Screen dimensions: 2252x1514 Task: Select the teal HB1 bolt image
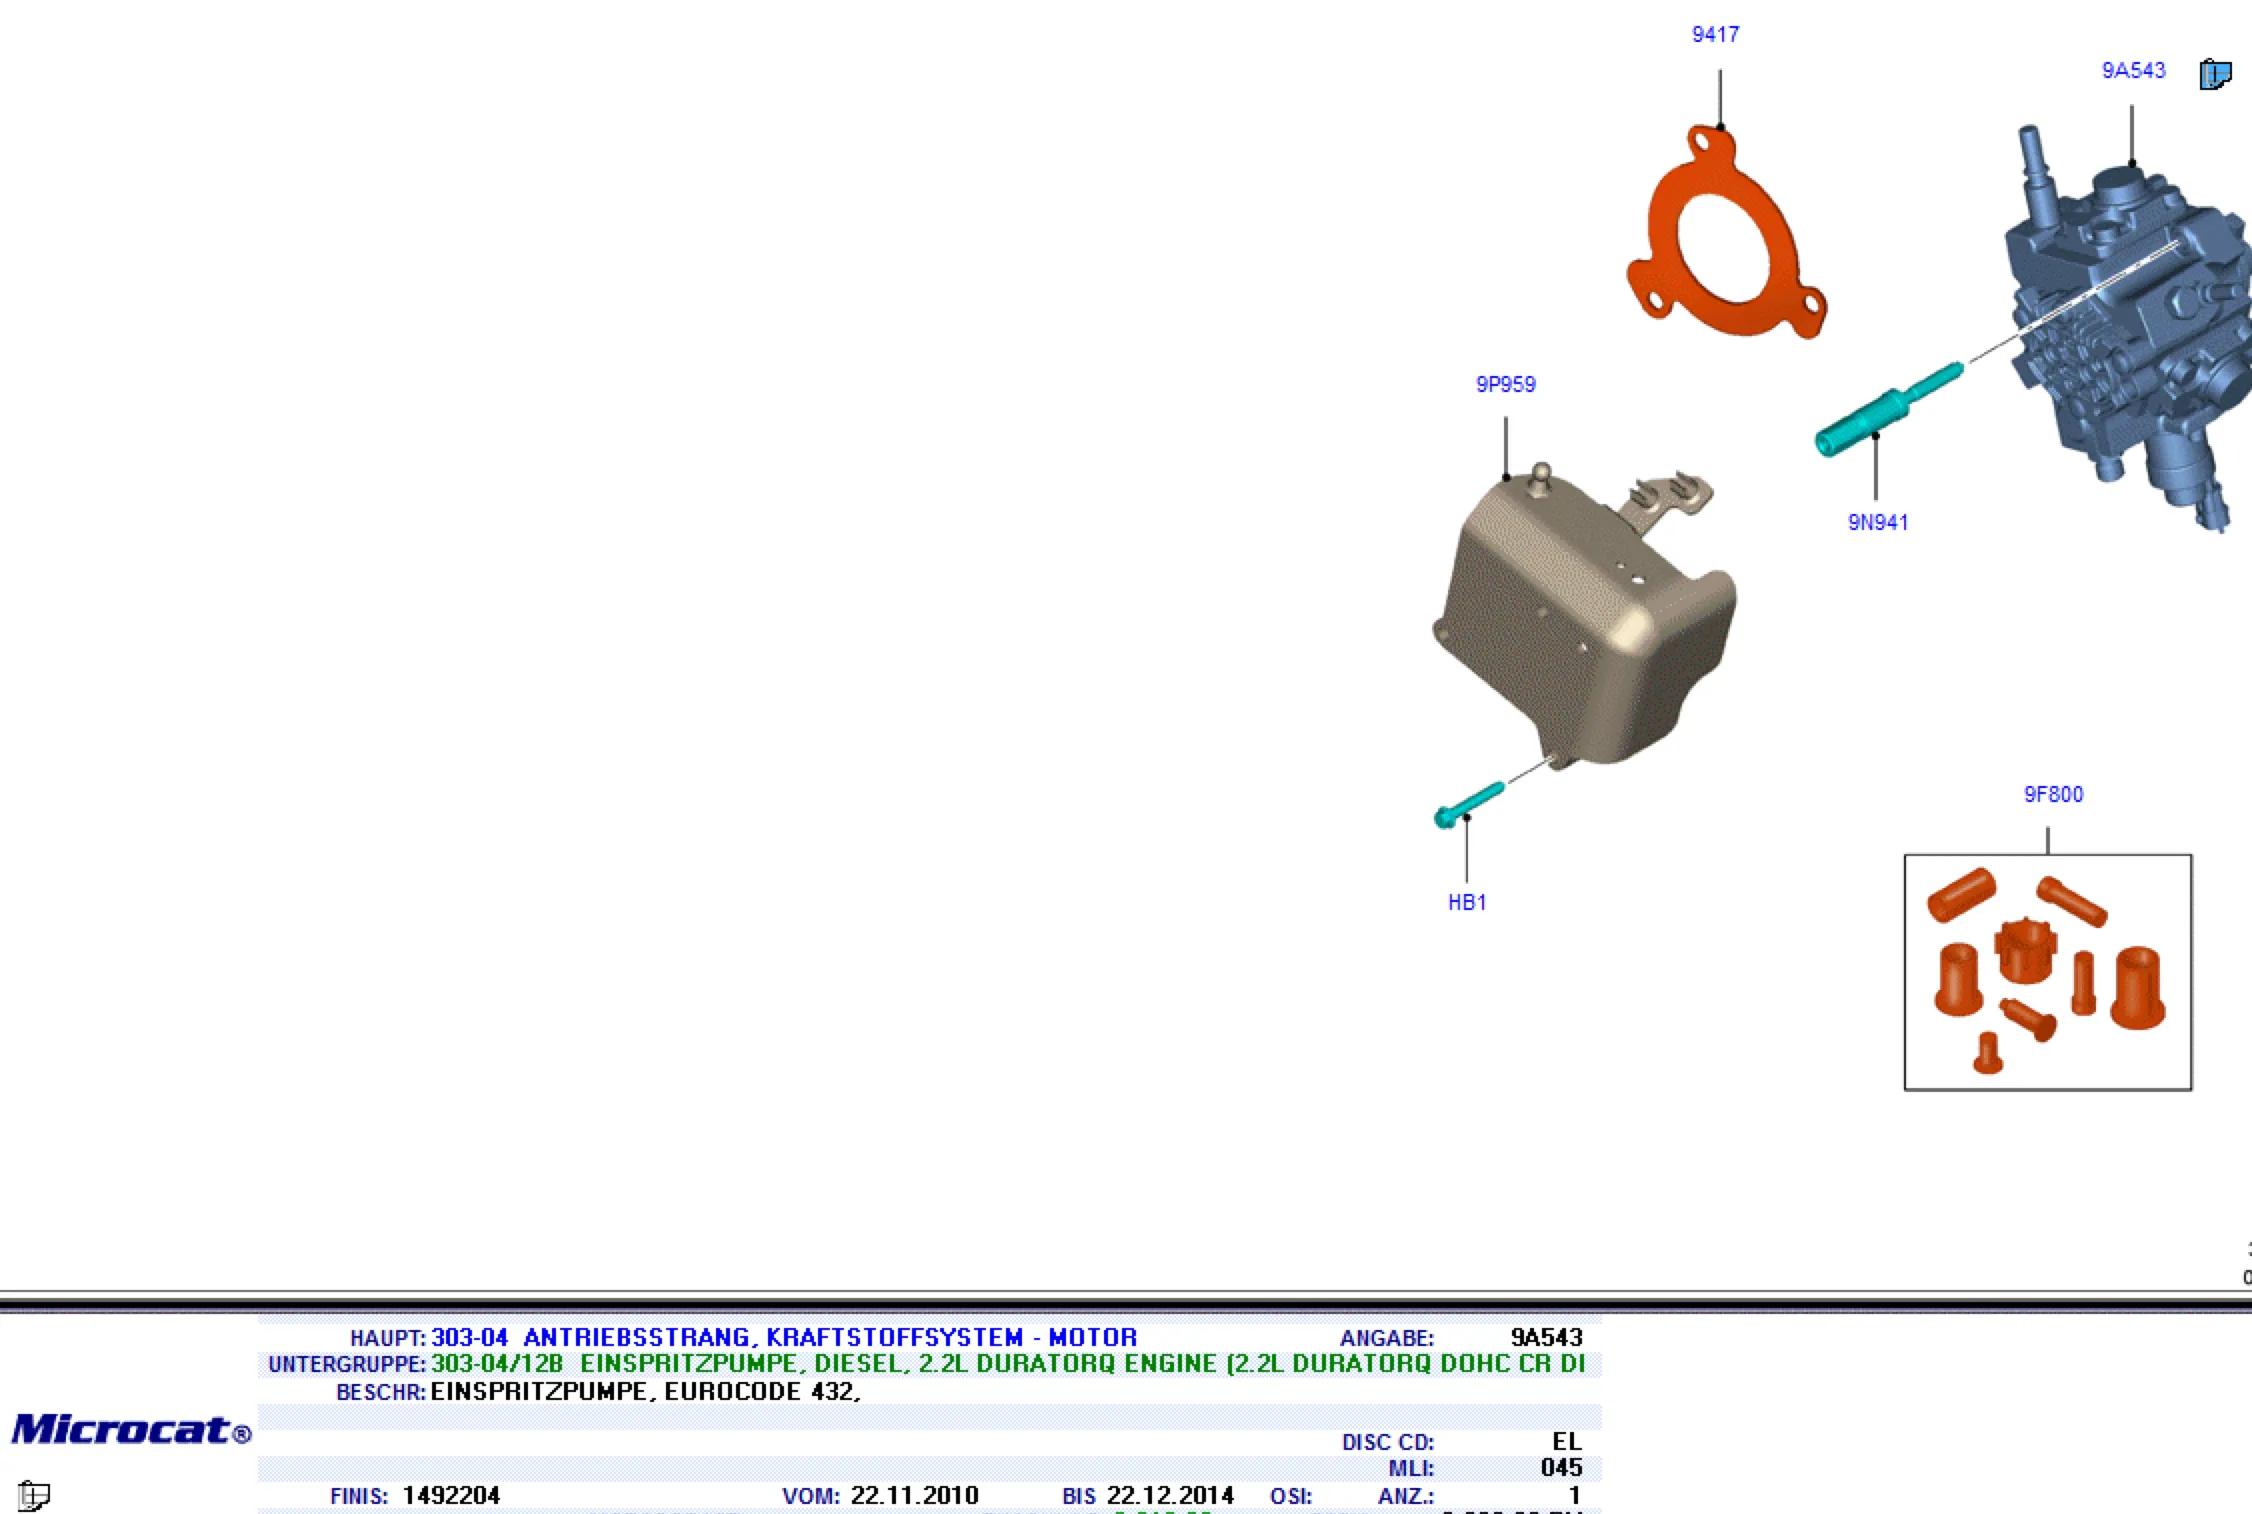click(1468, 803)
